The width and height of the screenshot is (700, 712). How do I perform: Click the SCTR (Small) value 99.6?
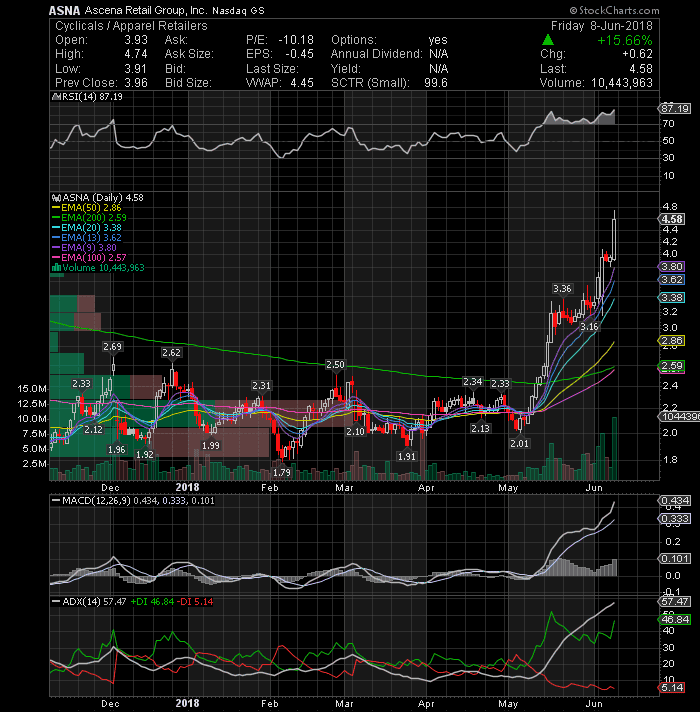436,83
